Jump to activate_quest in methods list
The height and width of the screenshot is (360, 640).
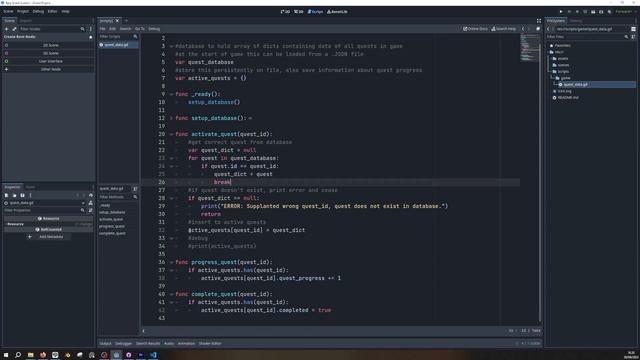click(x=111, y=219)
